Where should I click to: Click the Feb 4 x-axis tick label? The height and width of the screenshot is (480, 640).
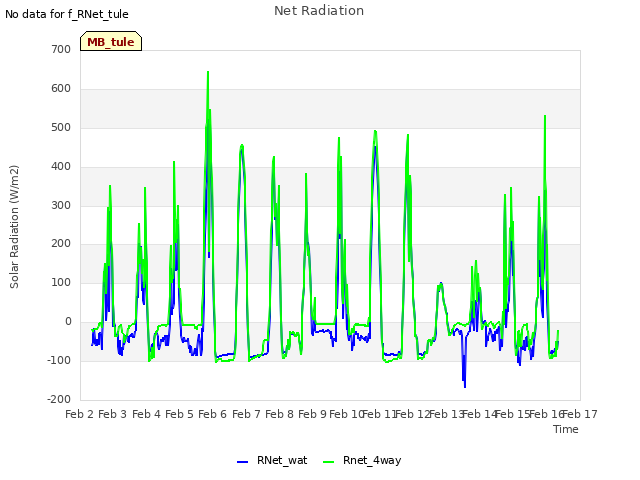click(x=146, y=414)
